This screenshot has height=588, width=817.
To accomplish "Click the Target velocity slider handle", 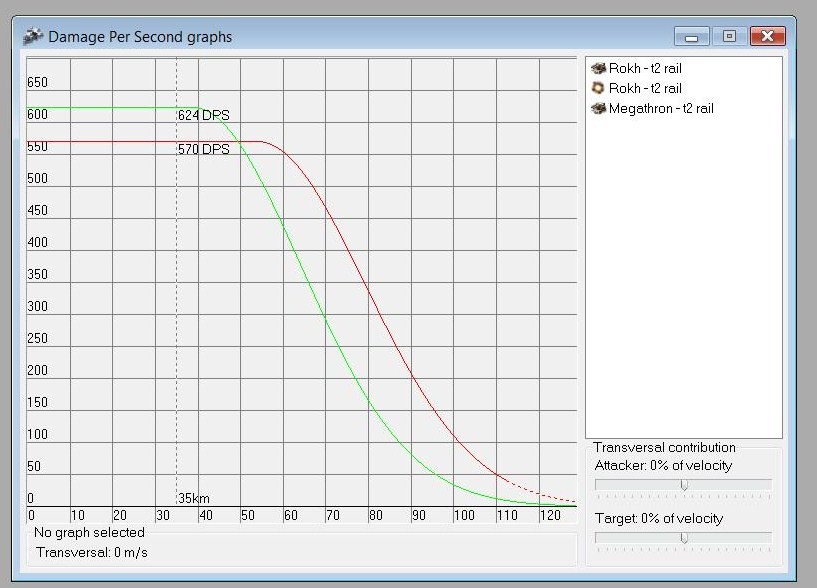I will coord(684,538).
